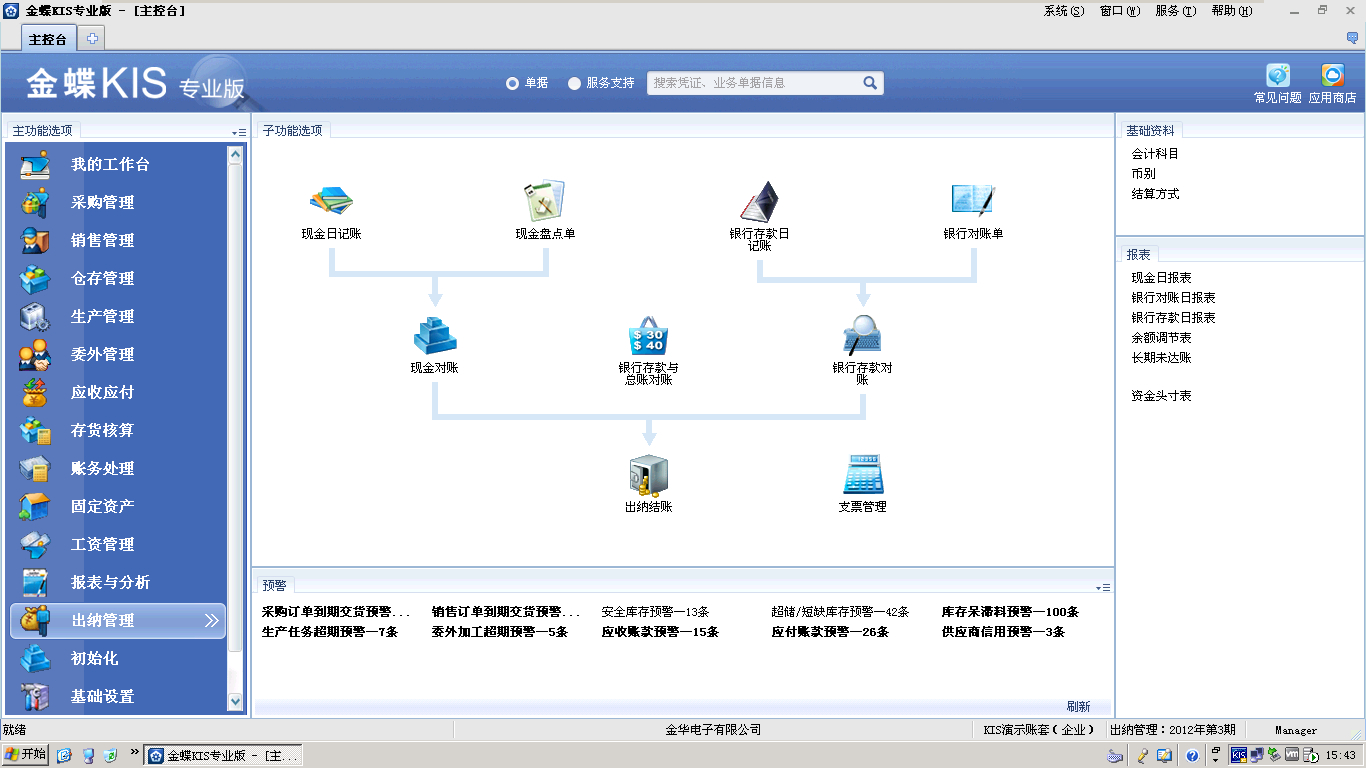This screenshot has height=768, width=1366.
Task: Open the 服务(T) menu
Action: click(x=1175, y=11)
